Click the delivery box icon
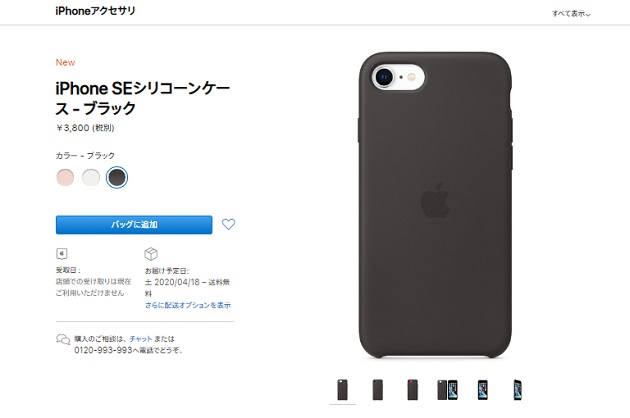Image resolution: width=630 pixels, height=418 pixels. coord(151,254)
